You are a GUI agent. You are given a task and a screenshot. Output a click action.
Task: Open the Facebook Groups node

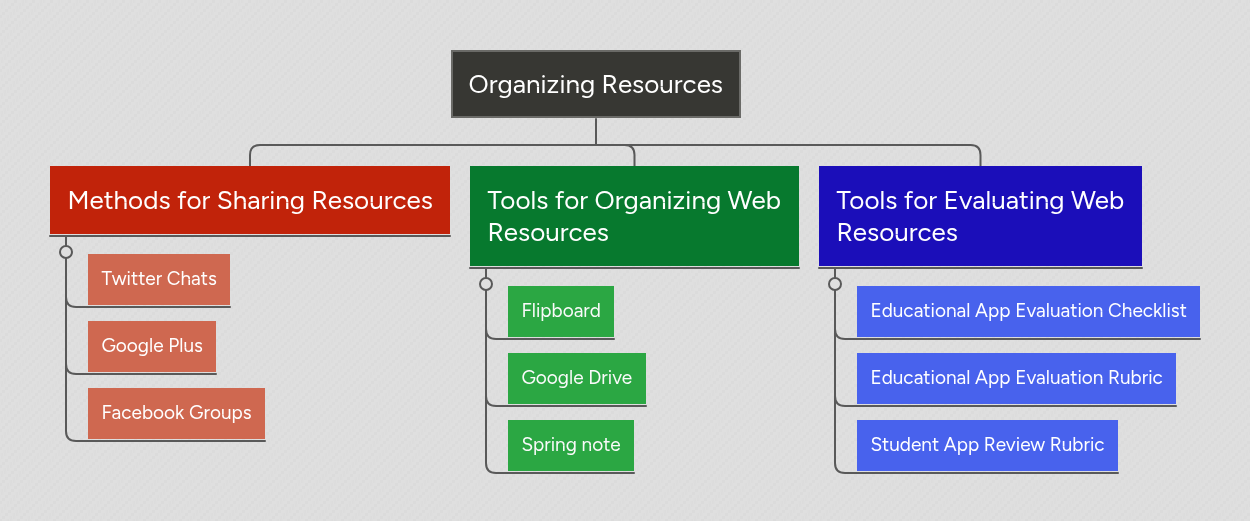pyautogui.click(x=176, y=413)
